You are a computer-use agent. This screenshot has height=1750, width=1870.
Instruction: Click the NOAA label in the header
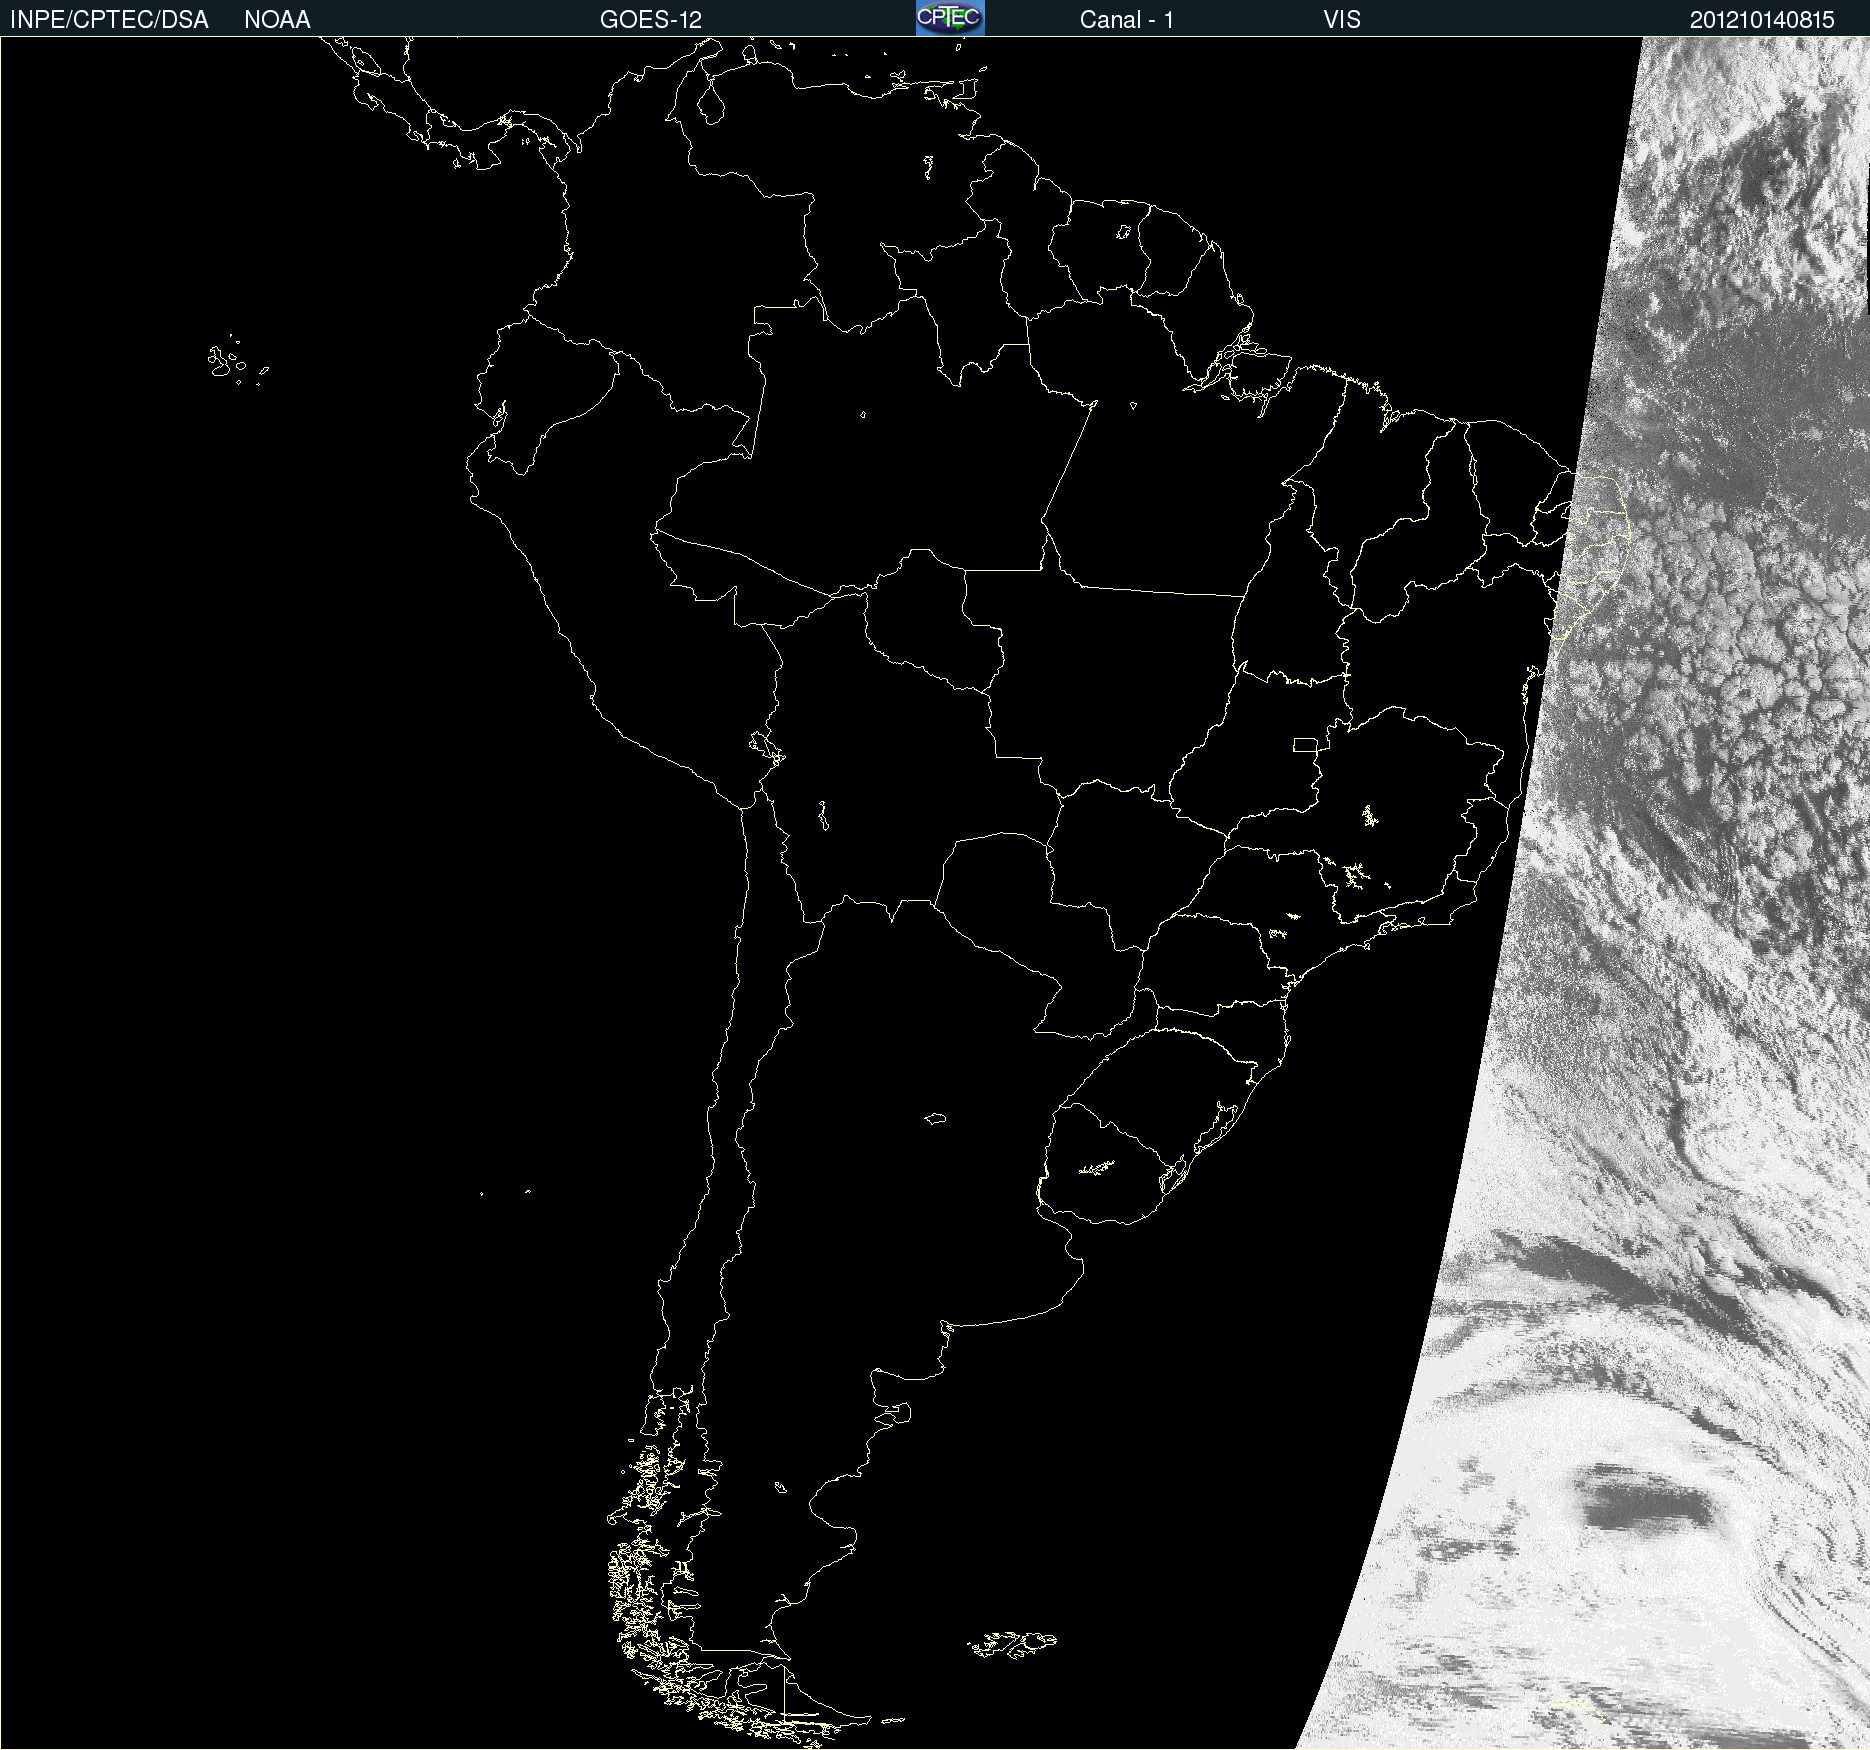[x=277, y=20]
